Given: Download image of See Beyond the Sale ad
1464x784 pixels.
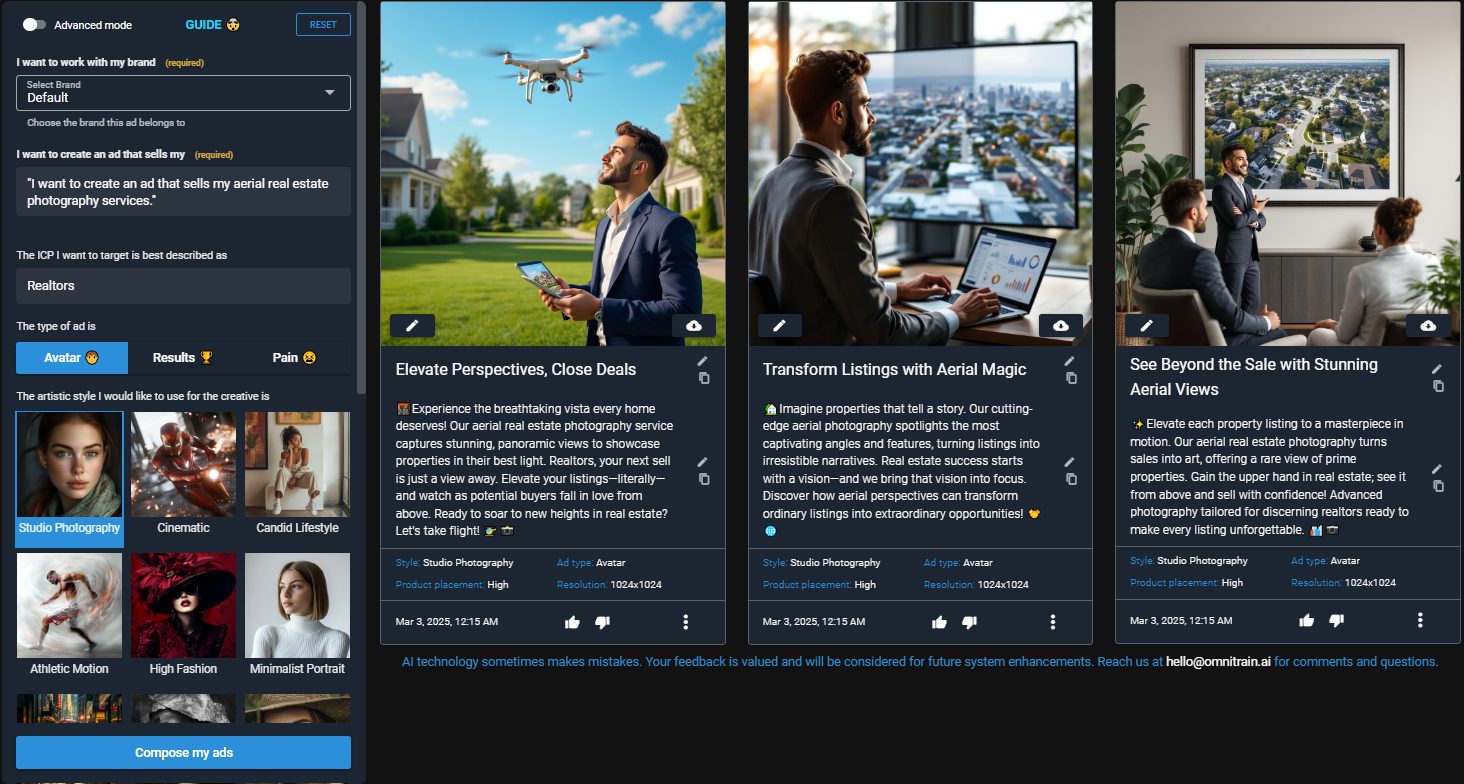Looking at the screenshot, I should (1428, 325).
